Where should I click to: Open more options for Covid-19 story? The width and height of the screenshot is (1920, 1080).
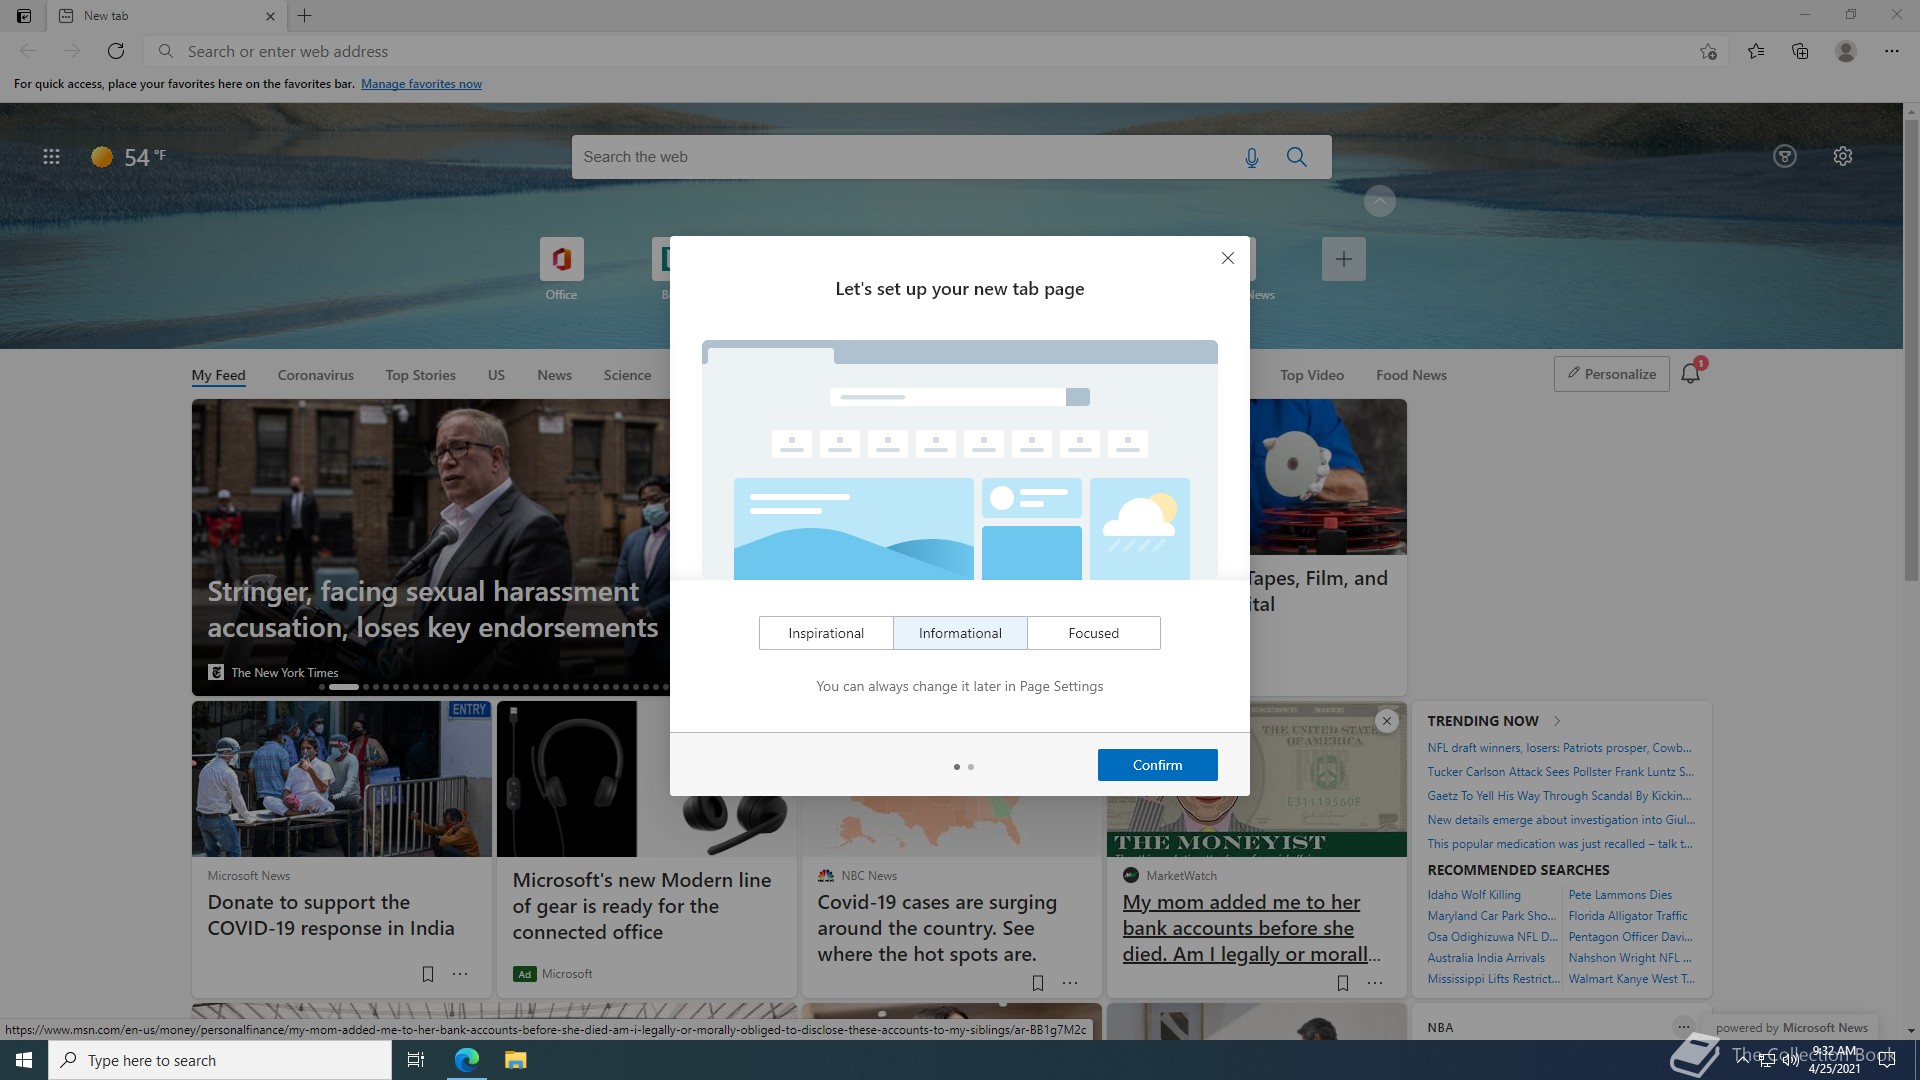tap(1070, 983)
